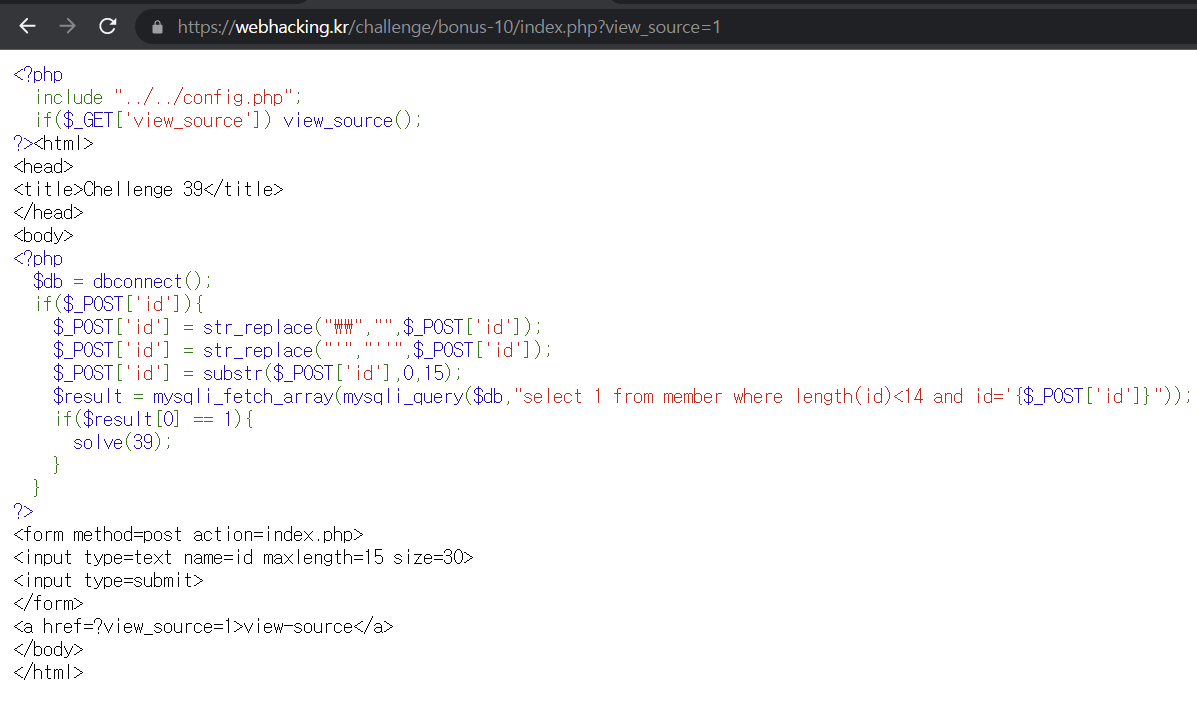Click the '<body>' tag line

coord(44,235)
